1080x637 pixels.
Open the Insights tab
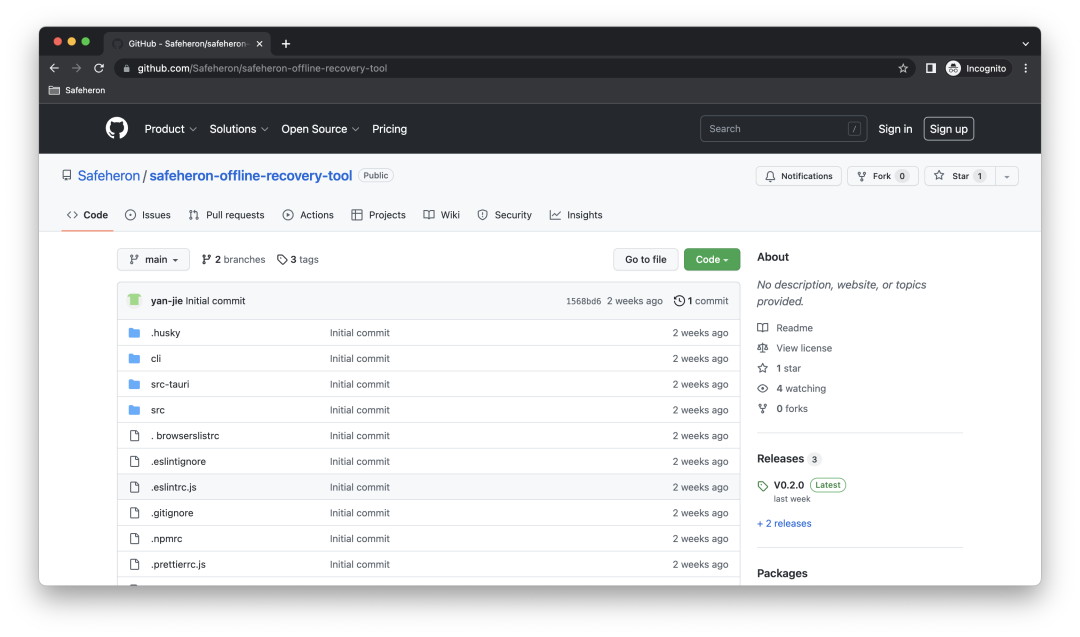click(576, 215)
